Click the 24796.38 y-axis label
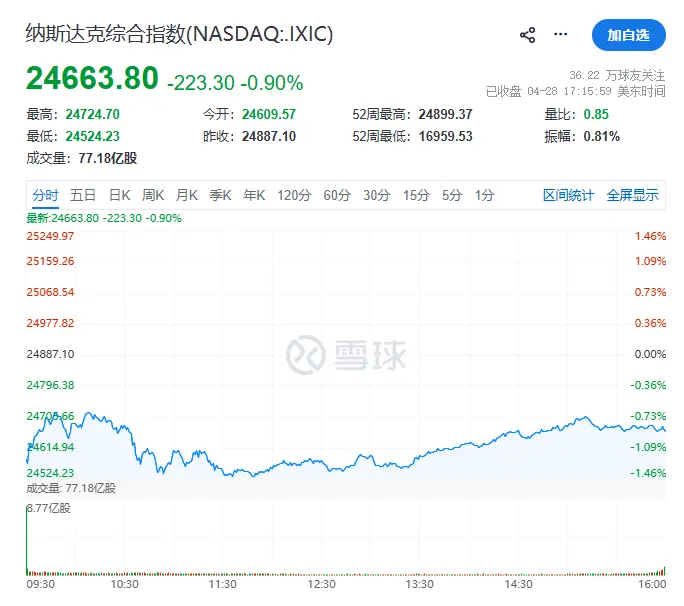Screen dimensions: 684x606 (x=50, y=385)
